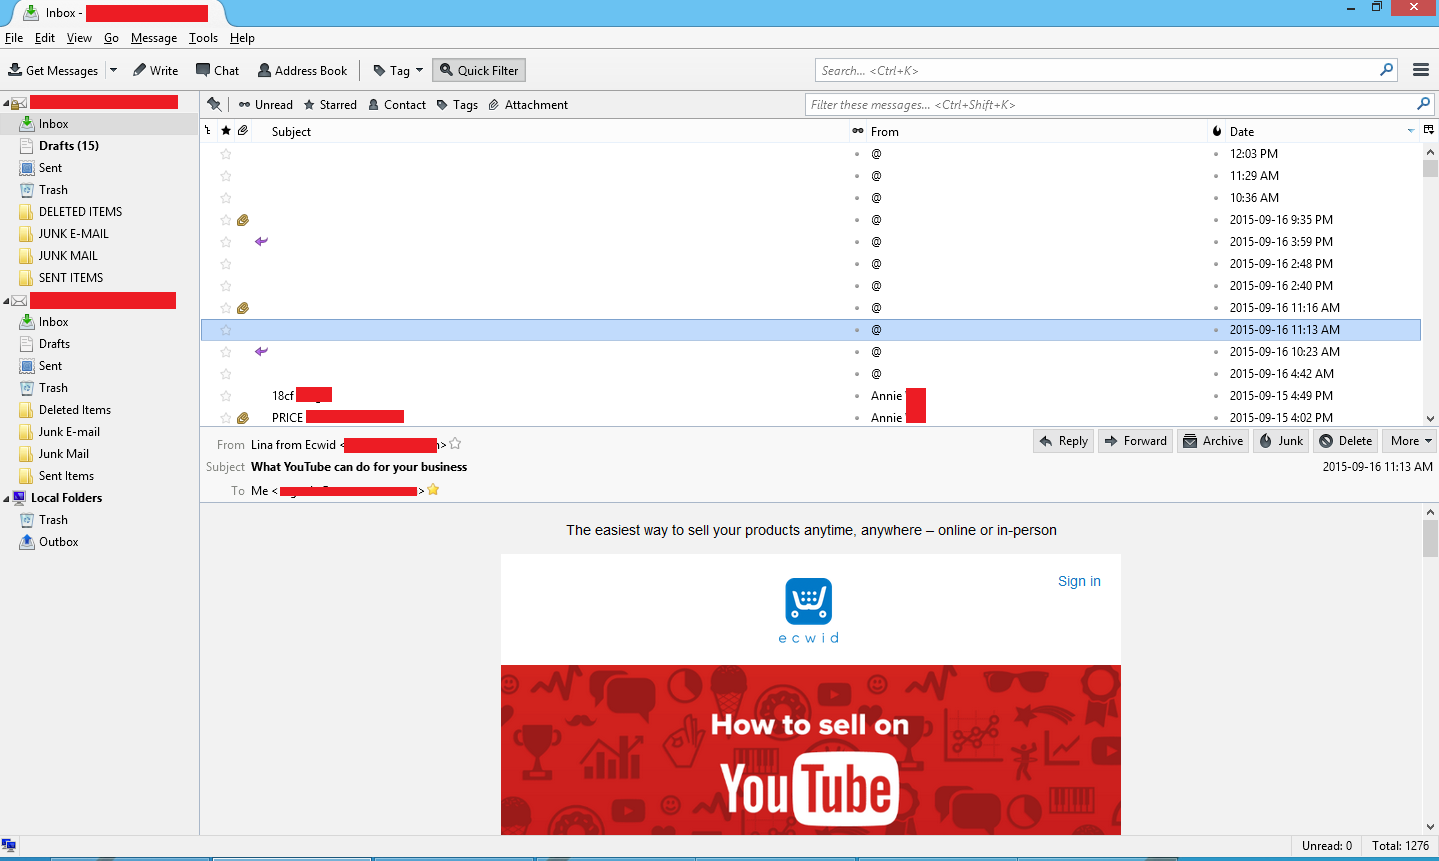This screenshot has width=1439, height=861.
Task: Open the JUNK E-MAIL folder in uppercase
Action: click(74, 234)
